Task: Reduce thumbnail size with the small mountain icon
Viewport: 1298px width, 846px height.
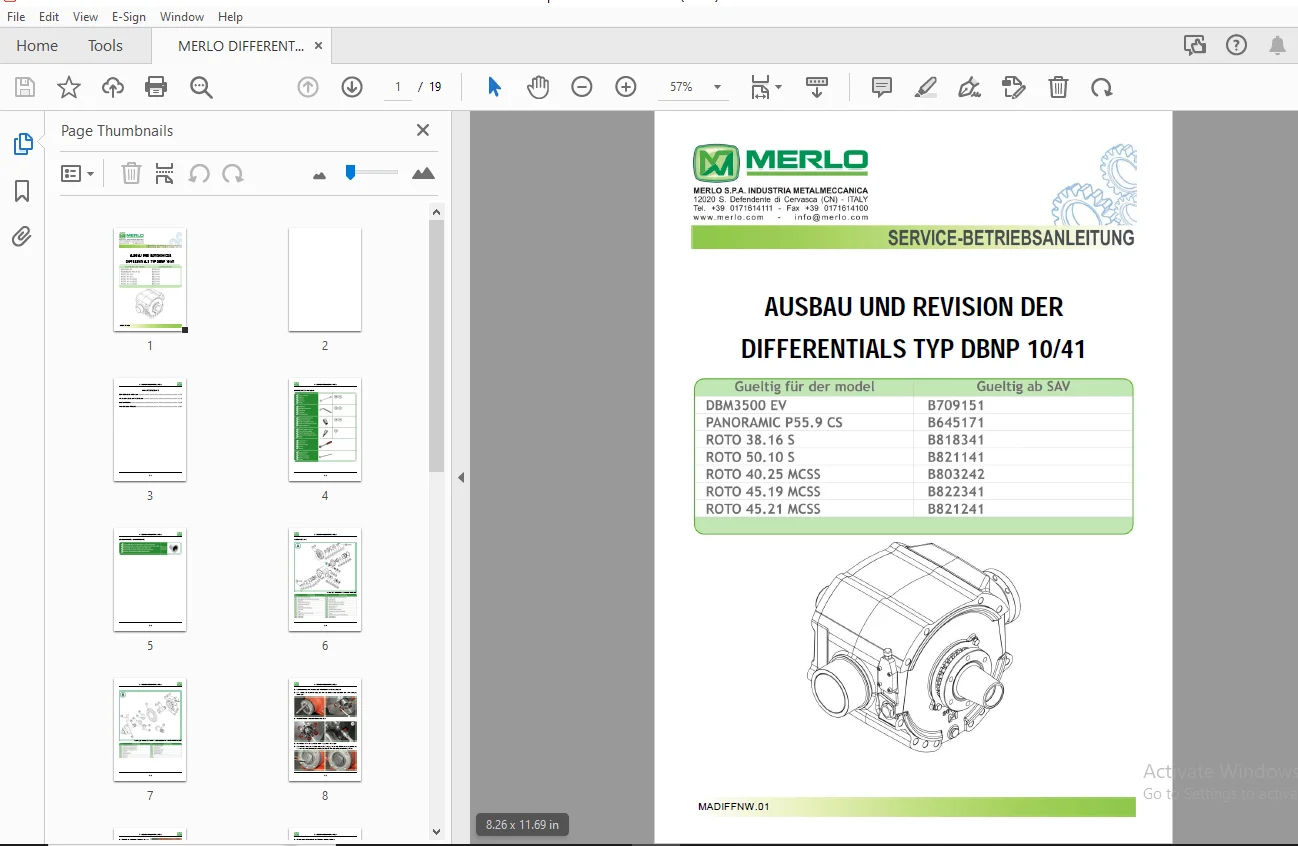Action: click(320, 175)
